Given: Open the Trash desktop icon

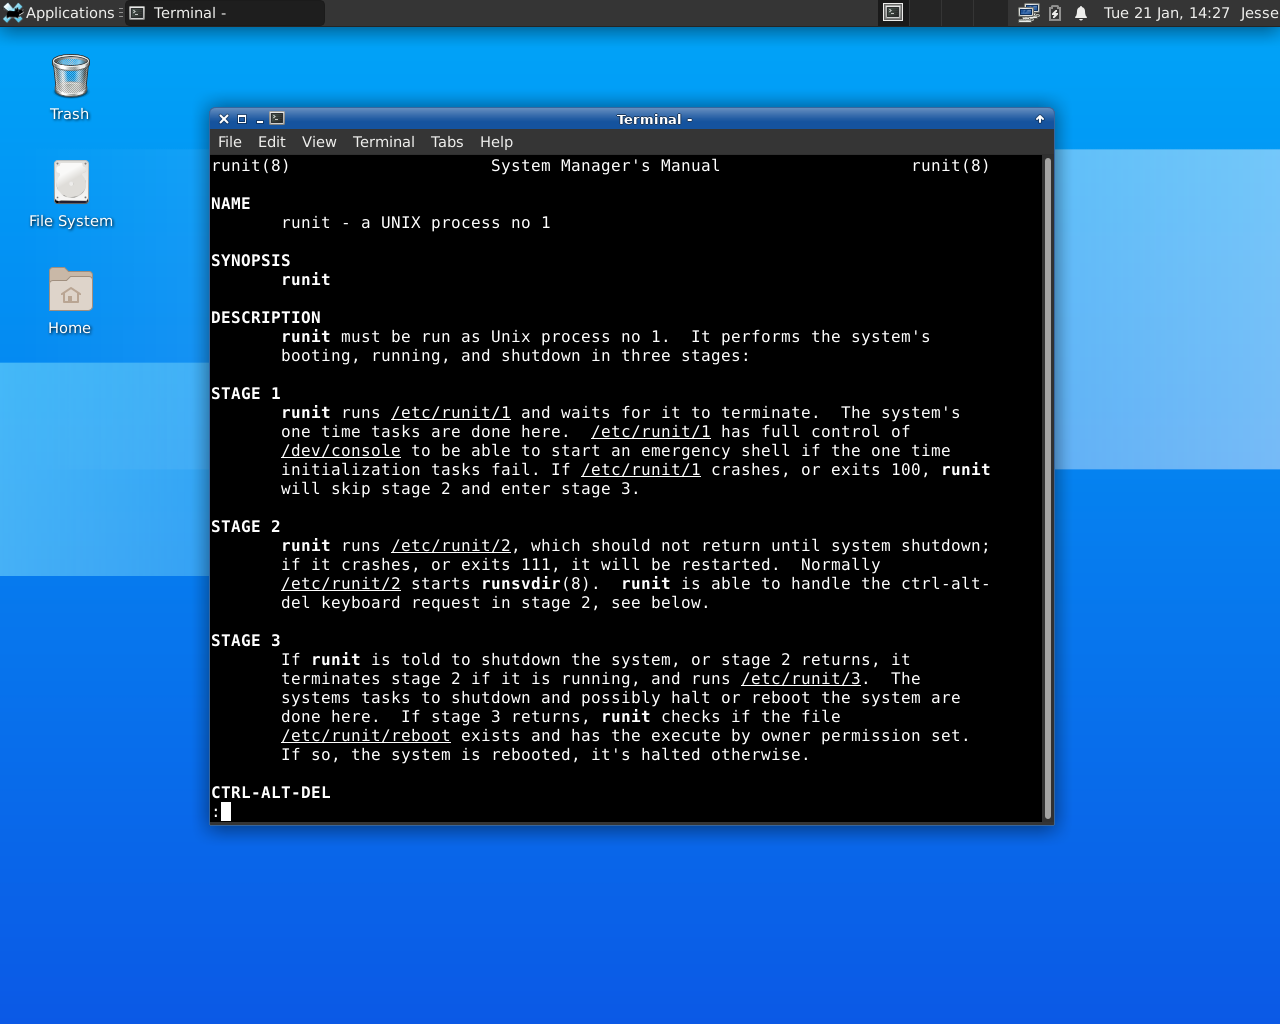Looking at the screenshot, I should tap(70, 88).
